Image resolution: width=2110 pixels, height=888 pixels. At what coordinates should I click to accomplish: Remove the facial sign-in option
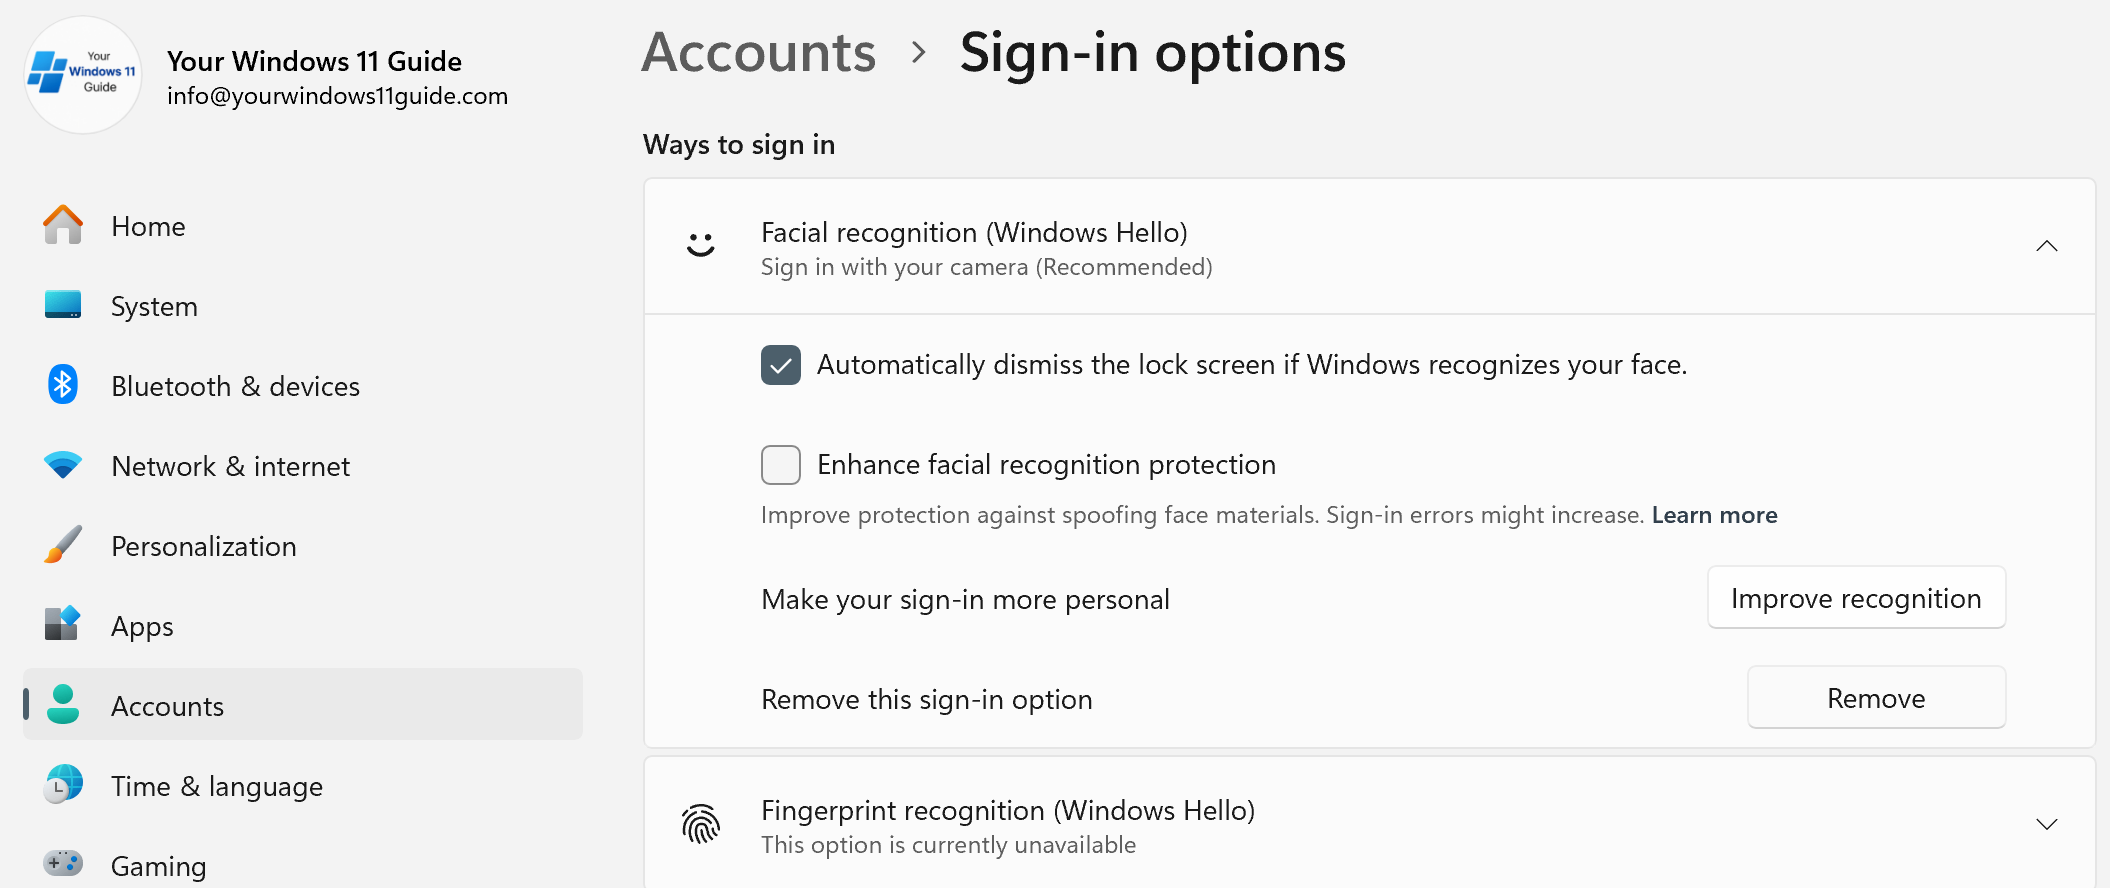coord(1875,697)
